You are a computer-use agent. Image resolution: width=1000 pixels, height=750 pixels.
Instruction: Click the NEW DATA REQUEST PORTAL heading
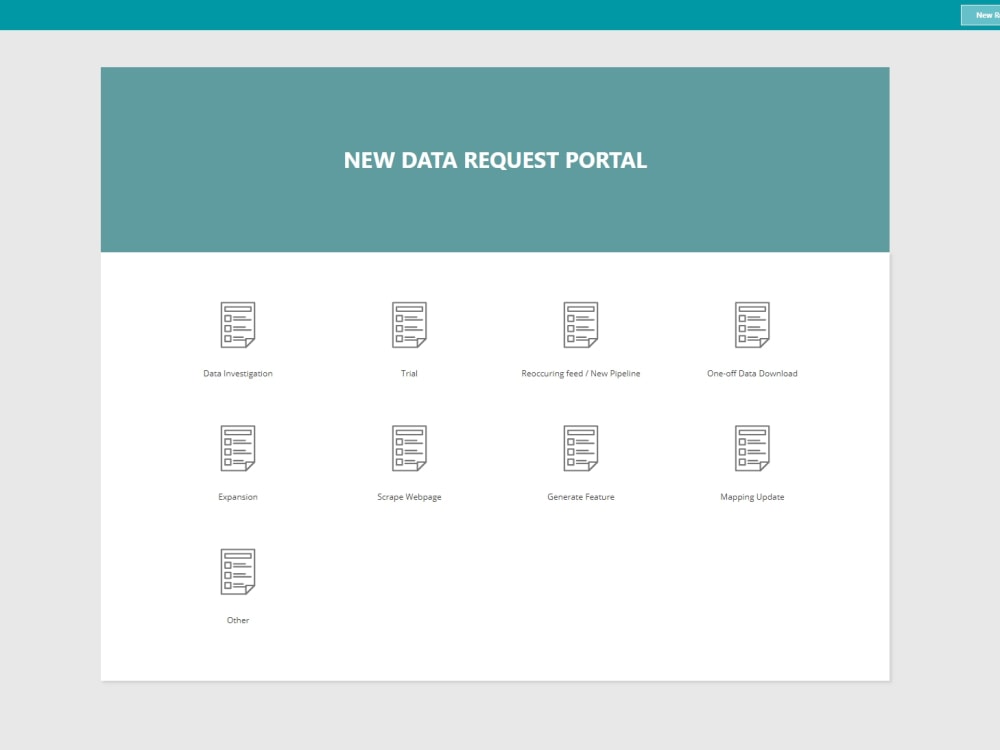click(x=496, y=160)
